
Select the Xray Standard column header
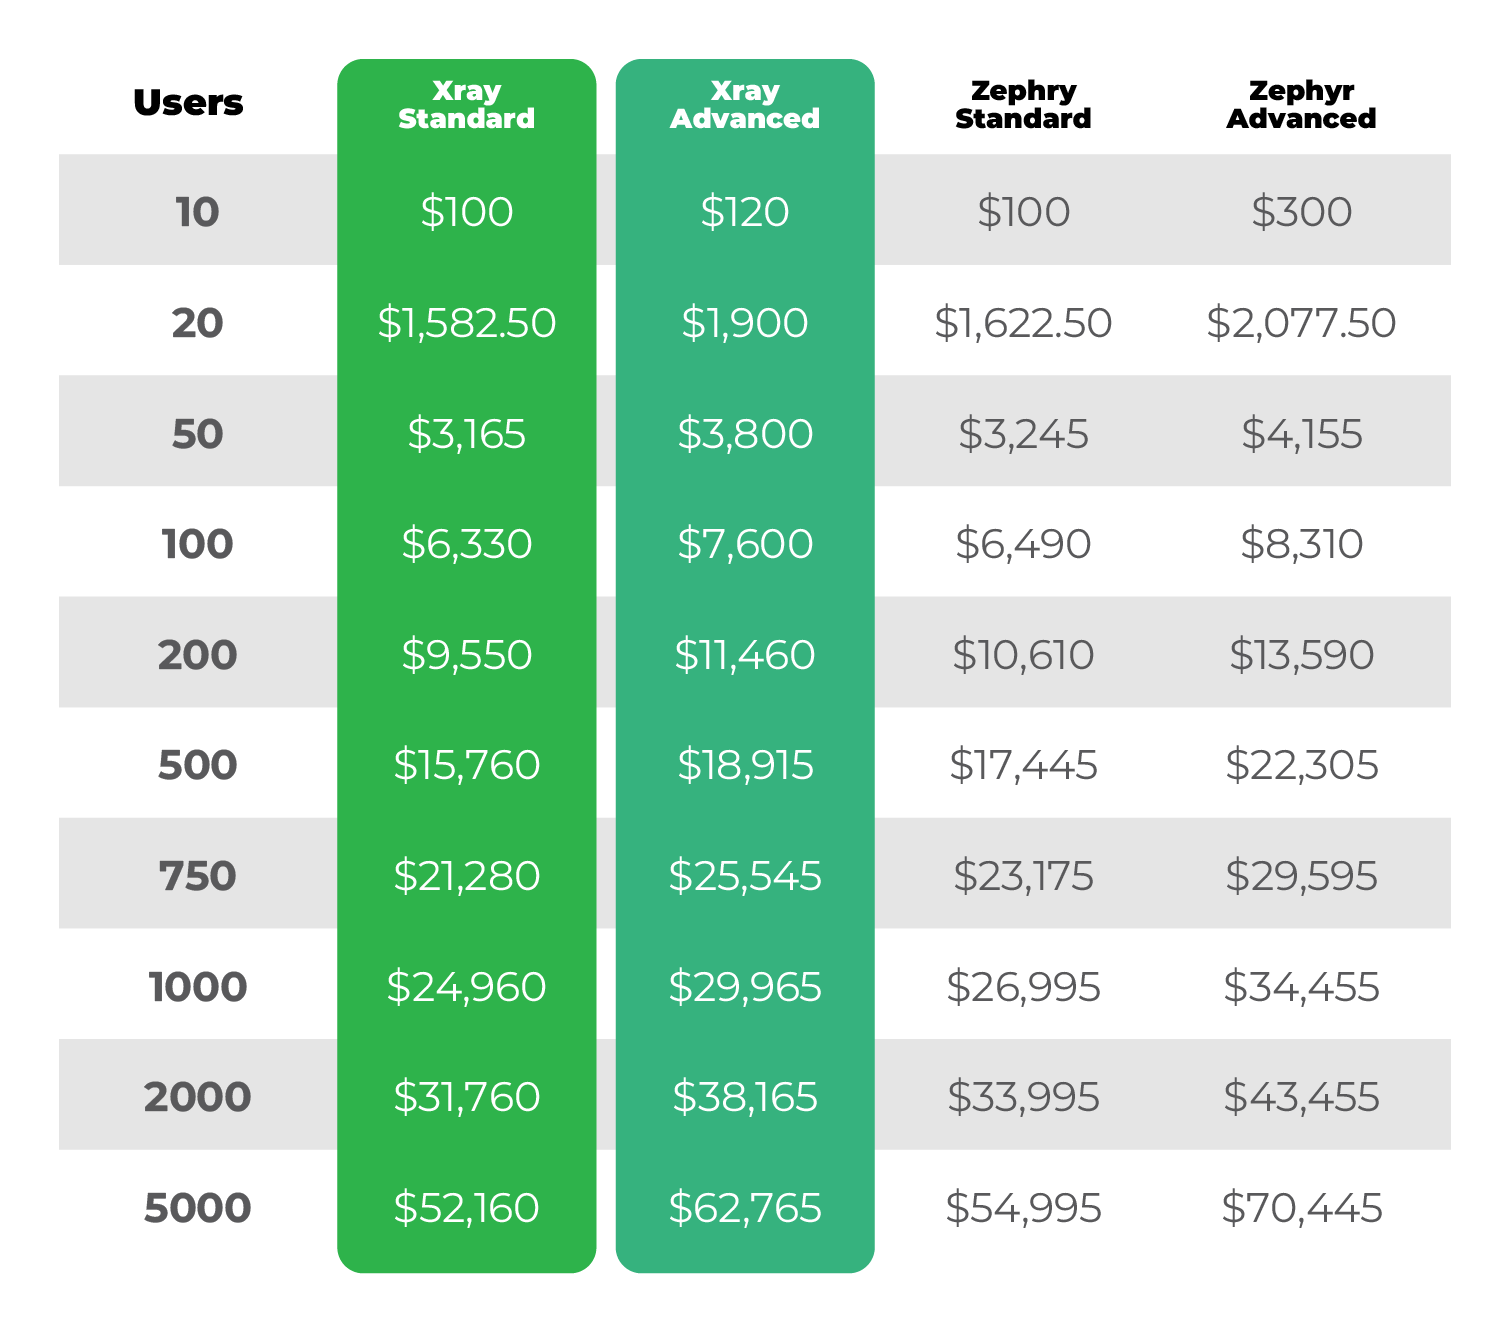466,105
